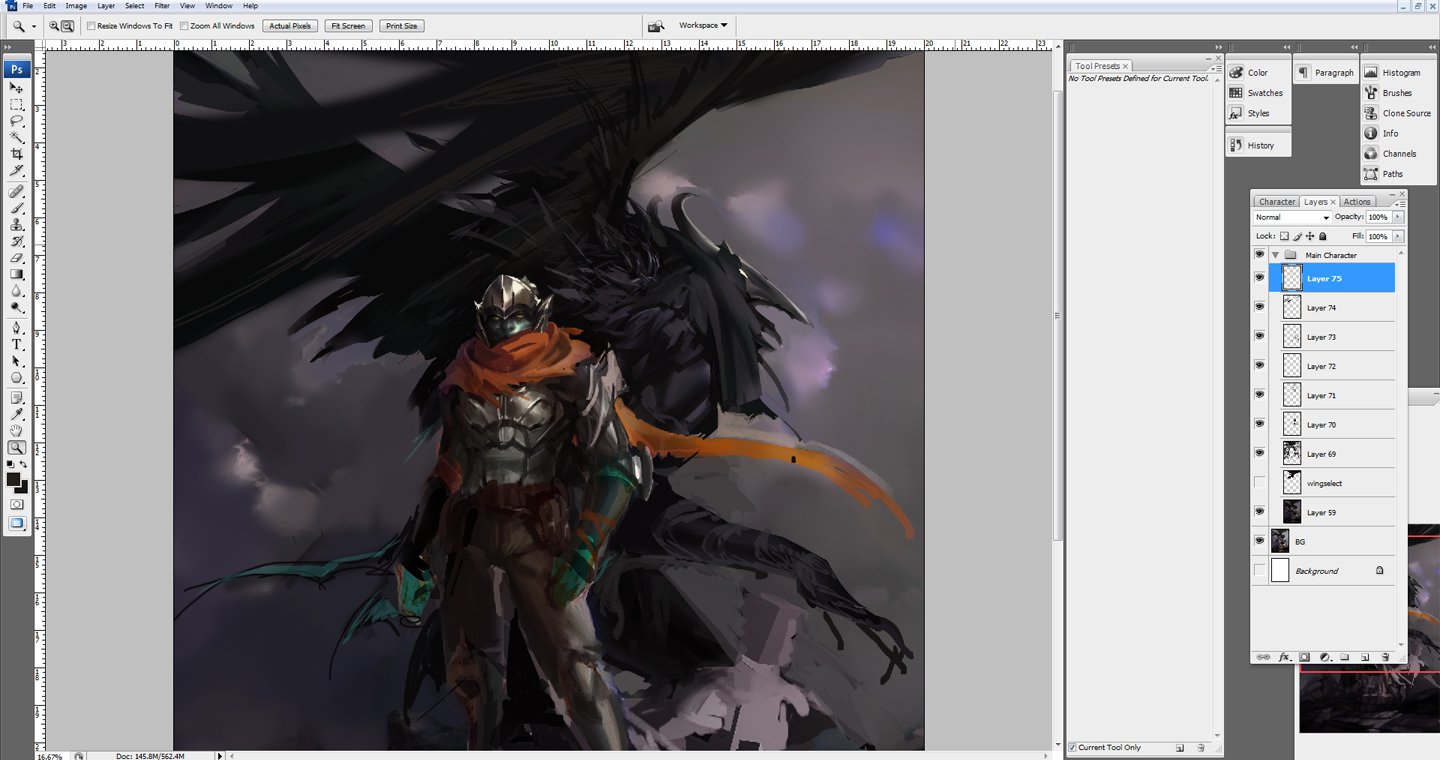Collapse the Main Character group
The height and width of the screenshot is (760, 1440).
(1275, 255)
